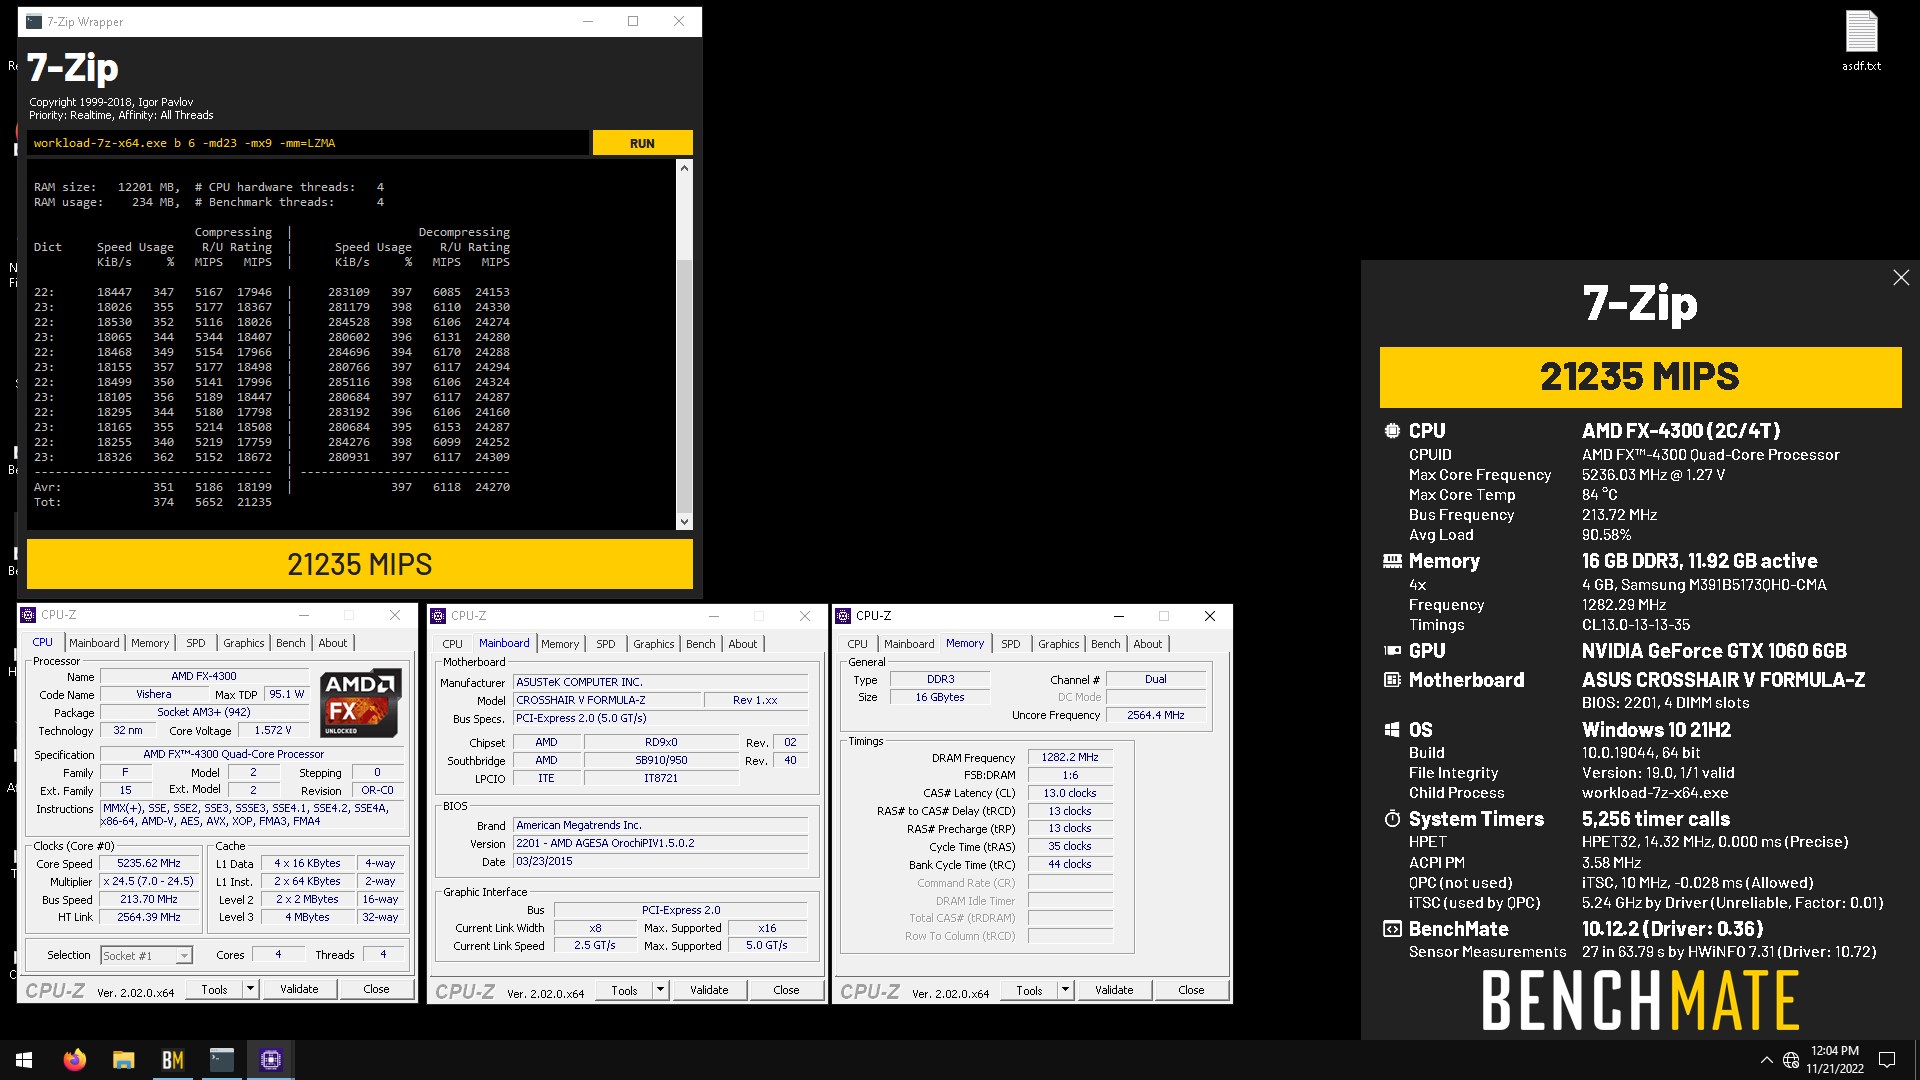
Task: Open Memory tab in second CPU-Z window
Action: pos(560,644)
